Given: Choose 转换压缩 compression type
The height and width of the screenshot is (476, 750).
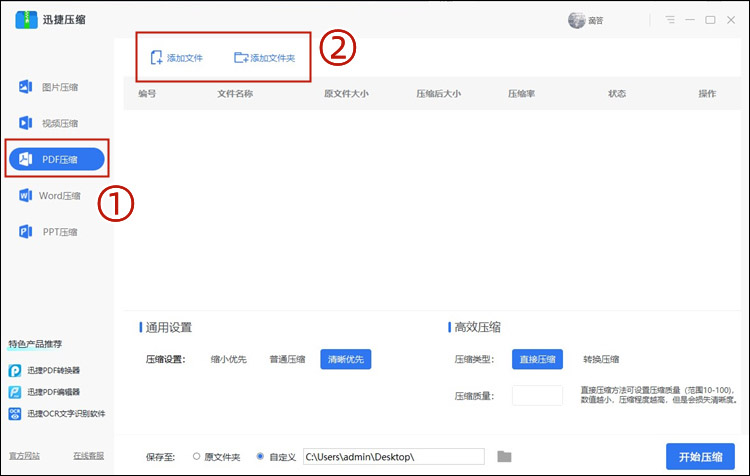Looking at the screenshot, I should coord(601,359).
